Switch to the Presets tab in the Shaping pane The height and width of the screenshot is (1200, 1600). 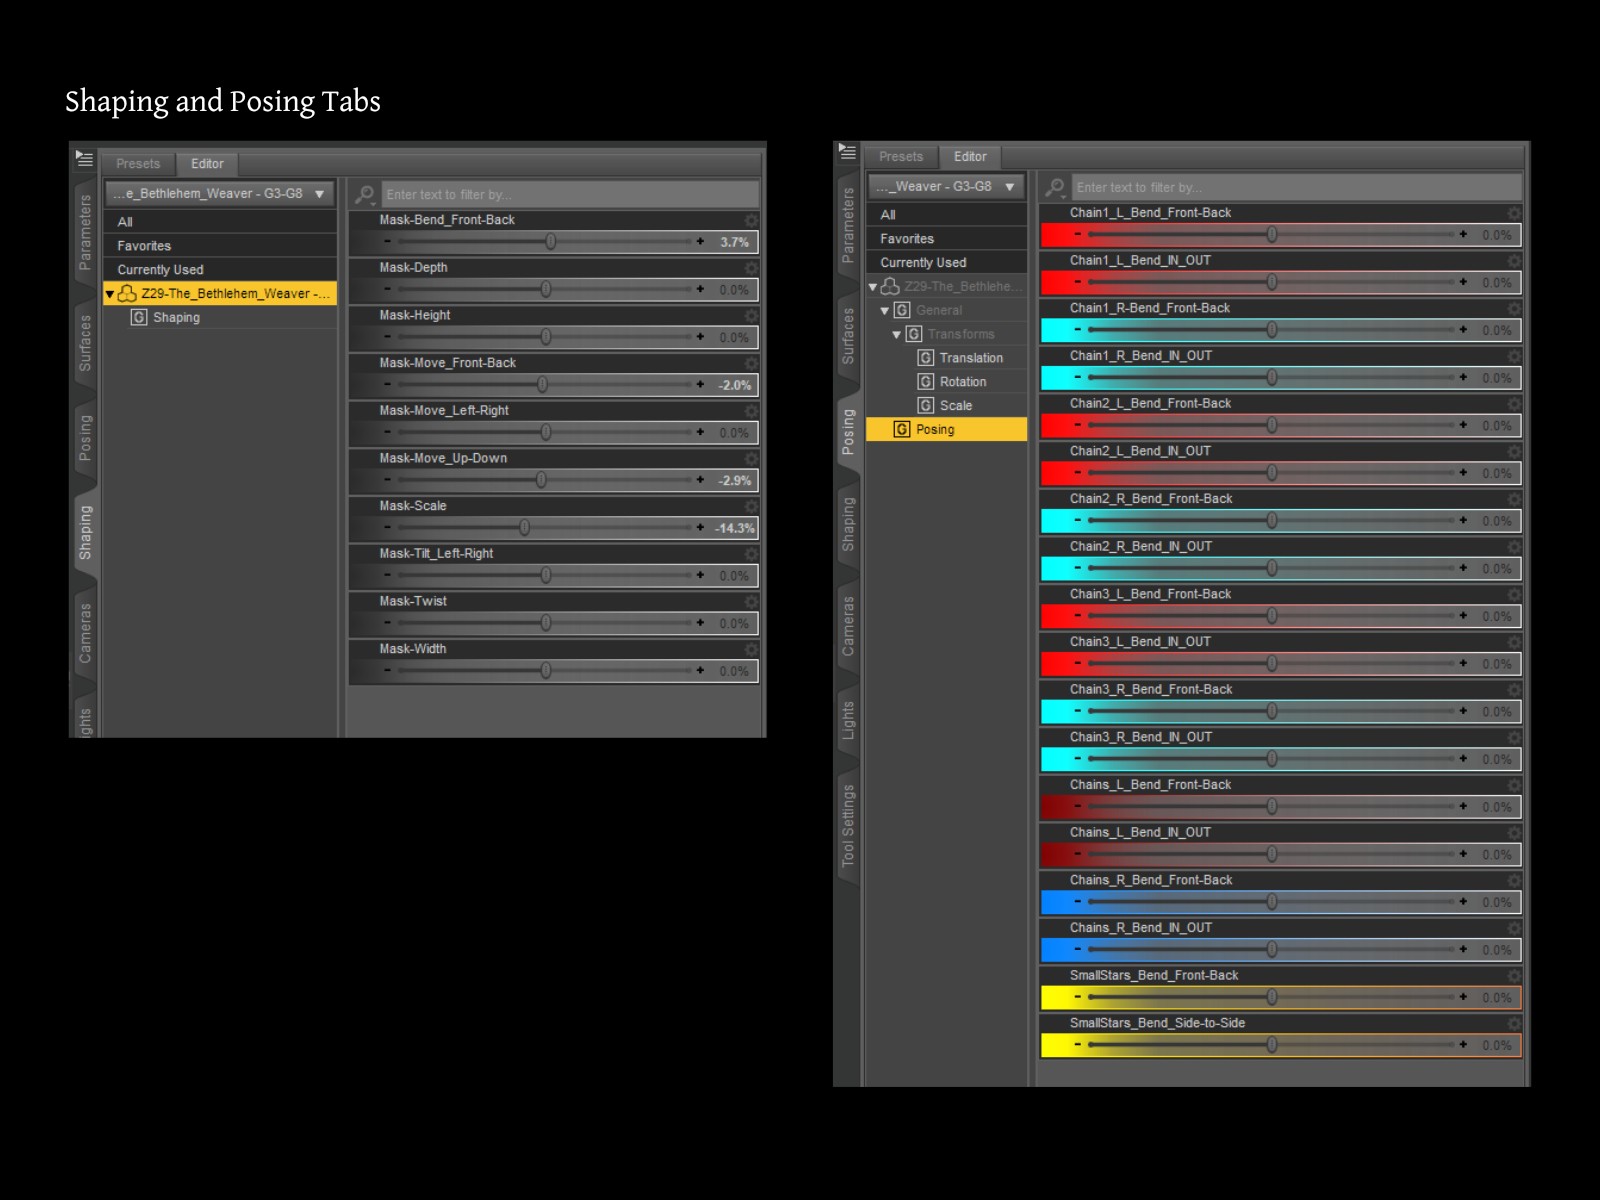(x=138, y=164)
